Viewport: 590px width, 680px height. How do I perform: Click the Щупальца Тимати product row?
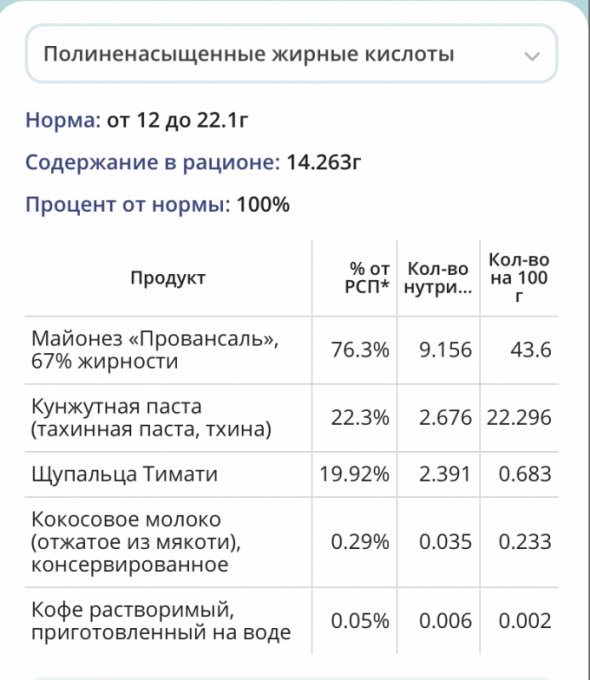291,474
